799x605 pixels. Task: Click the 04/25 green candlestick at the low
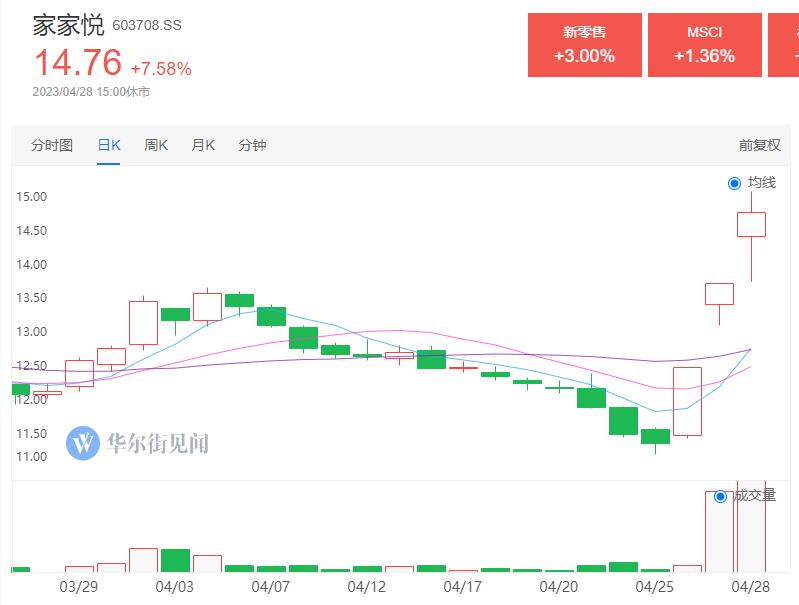pos(655,440)
